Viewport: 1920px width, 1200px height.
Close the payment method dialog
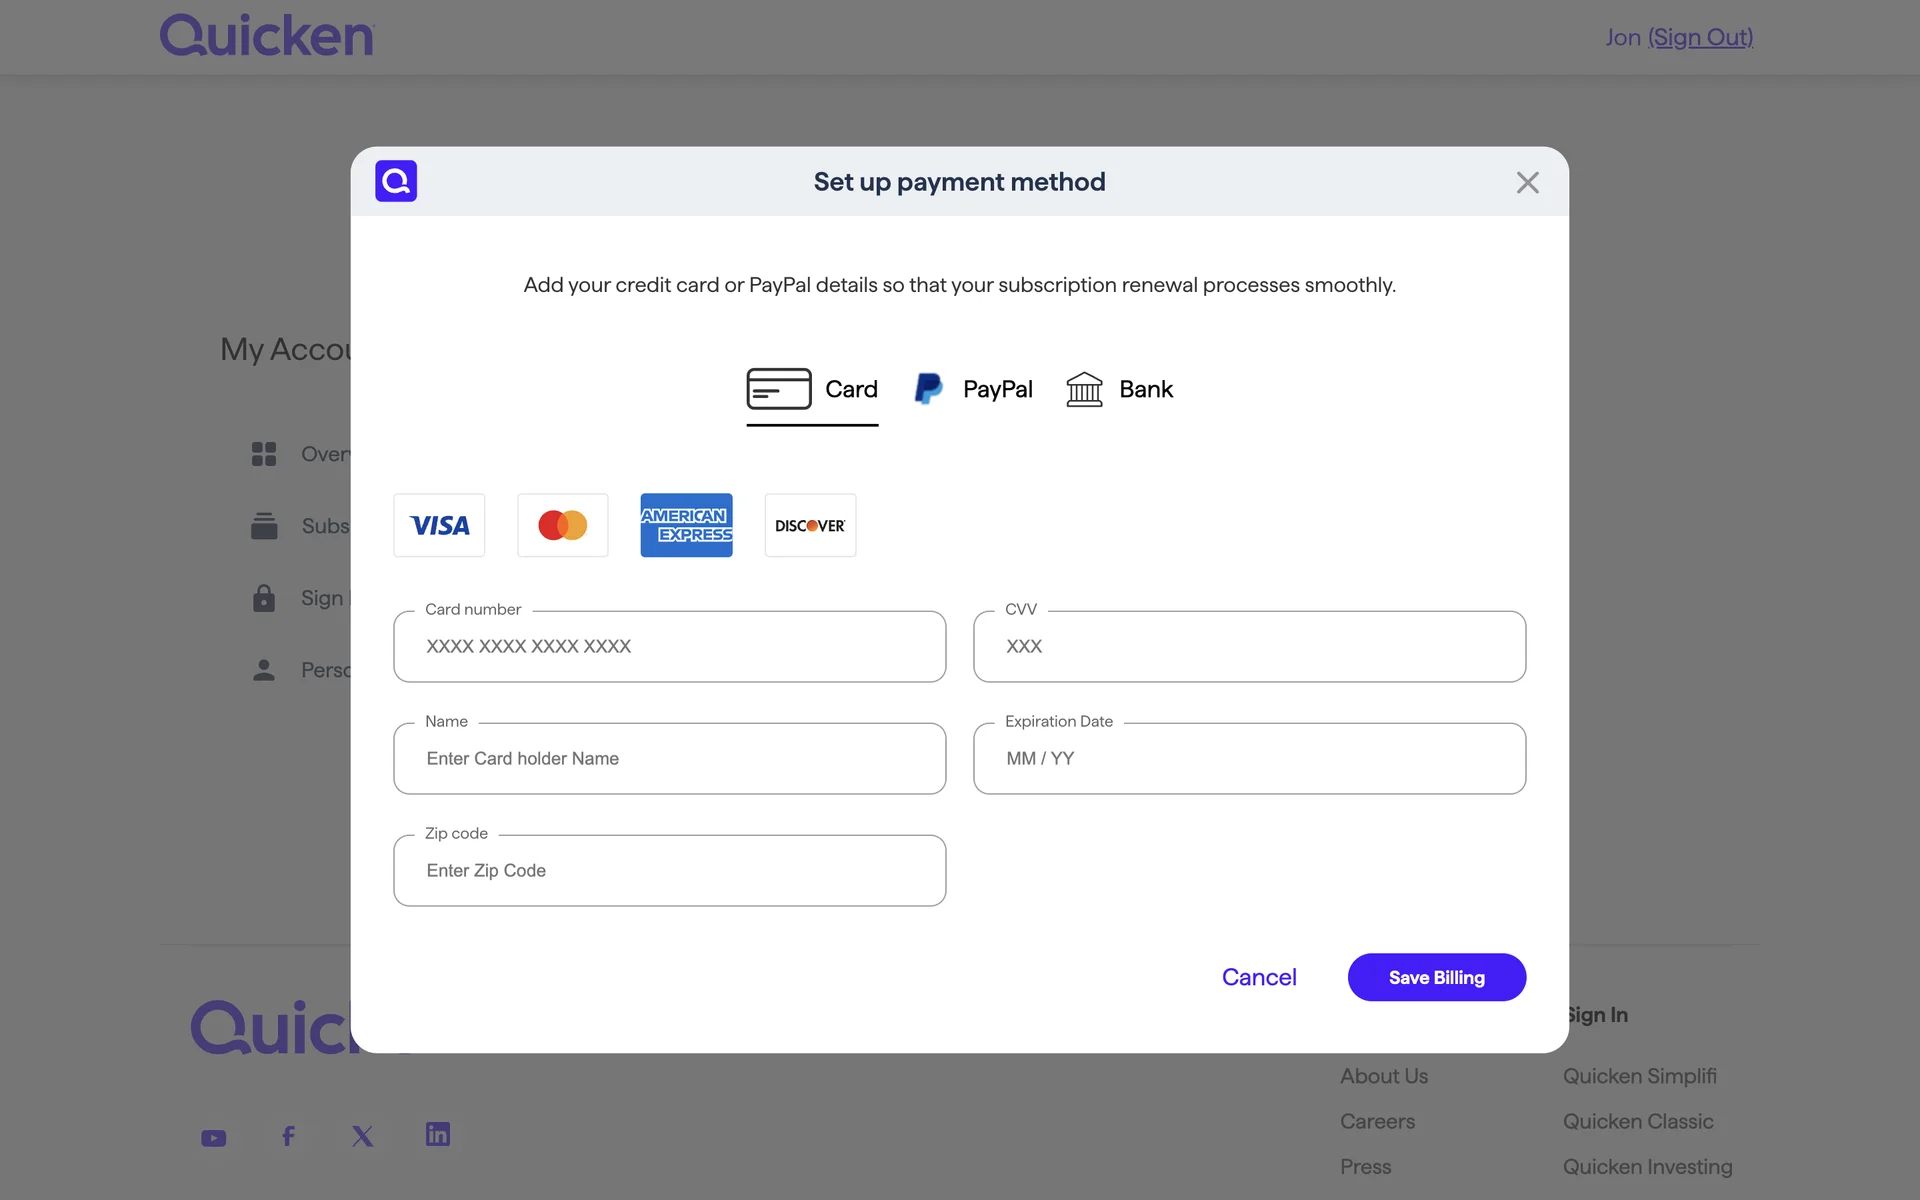pos(1527,182)
